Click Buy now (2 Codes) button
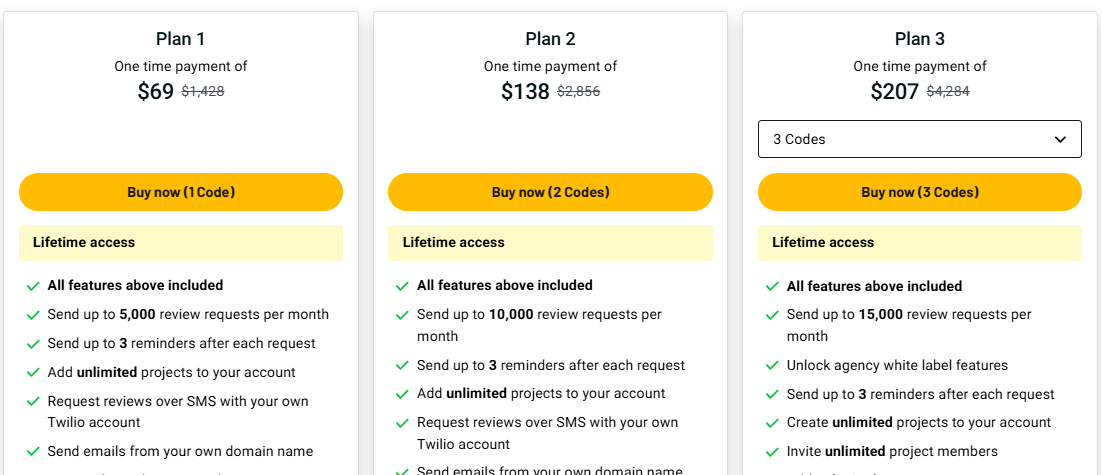 tap(550, 192)
